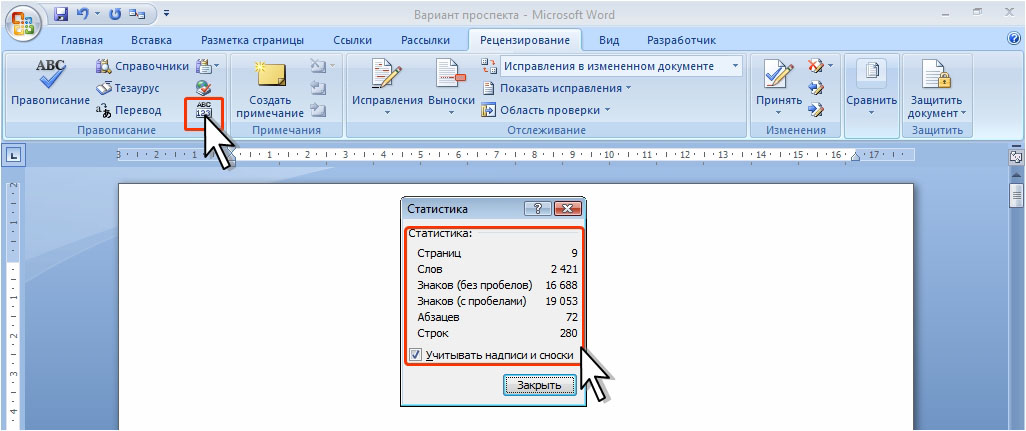
Task: Click the Правописание spelling check icon
Action: (50, 76)
